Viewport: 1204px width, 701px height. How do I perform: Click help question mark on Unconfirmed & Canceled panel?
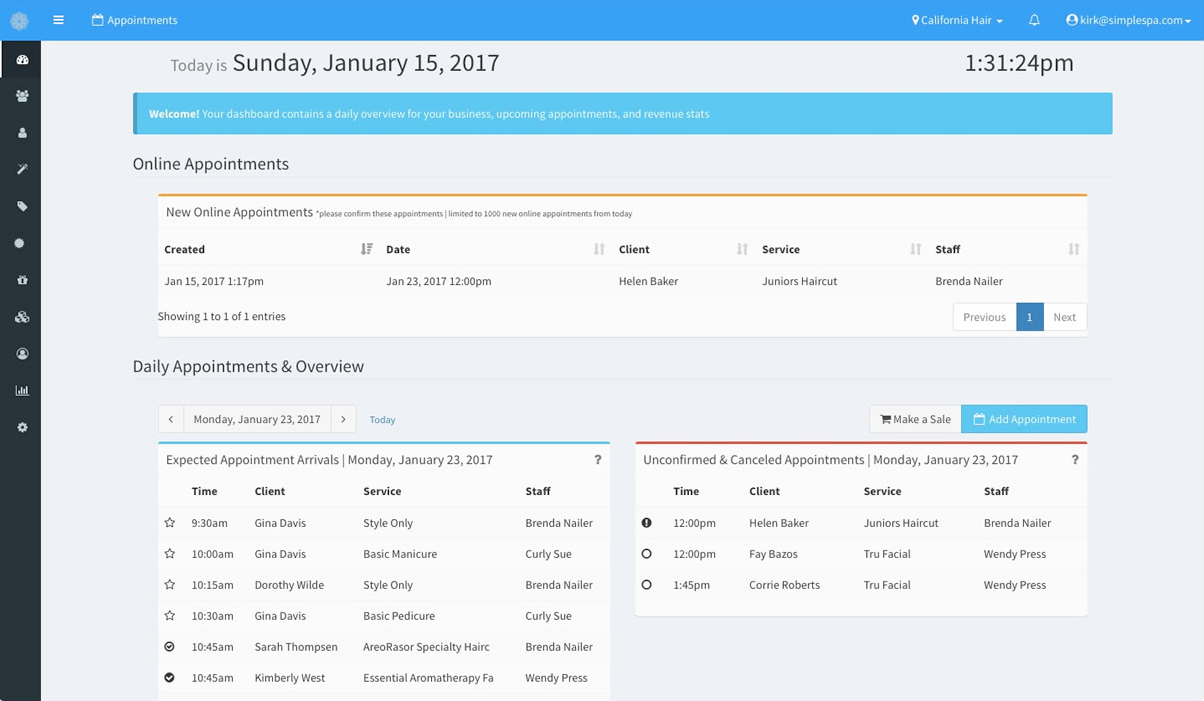click(1075, 460)
